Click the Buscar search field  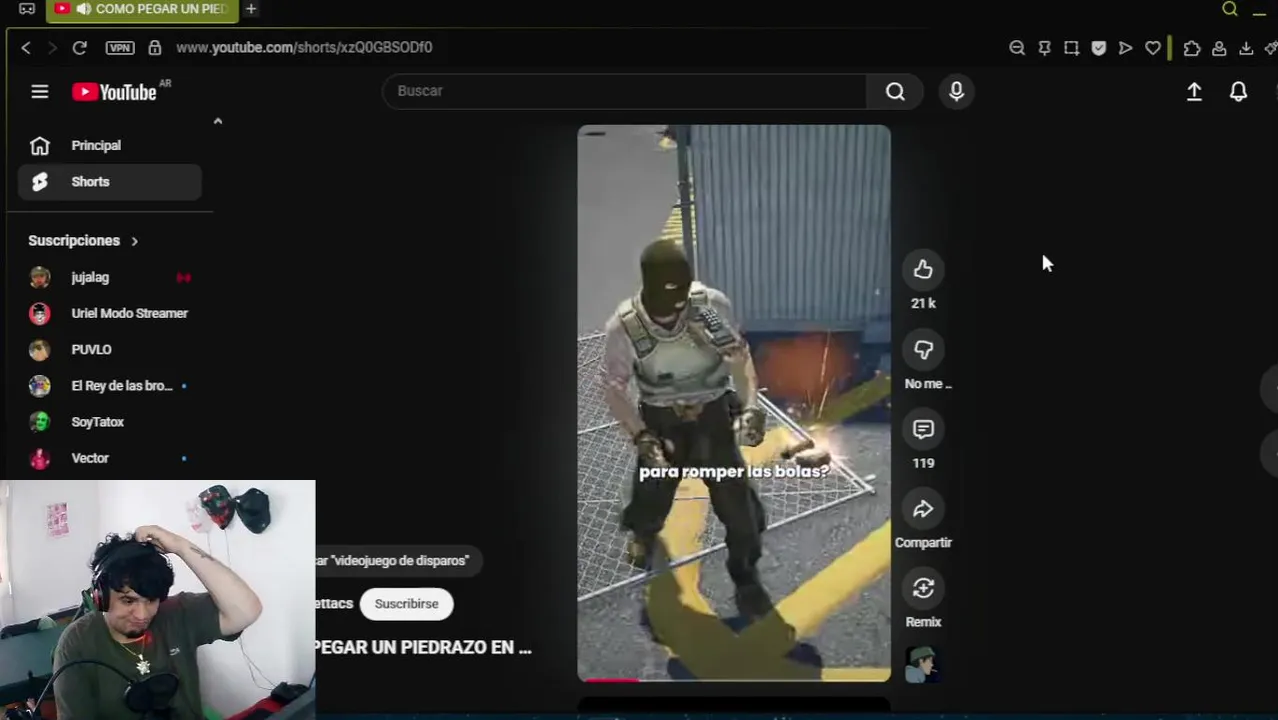pos(625,91)
